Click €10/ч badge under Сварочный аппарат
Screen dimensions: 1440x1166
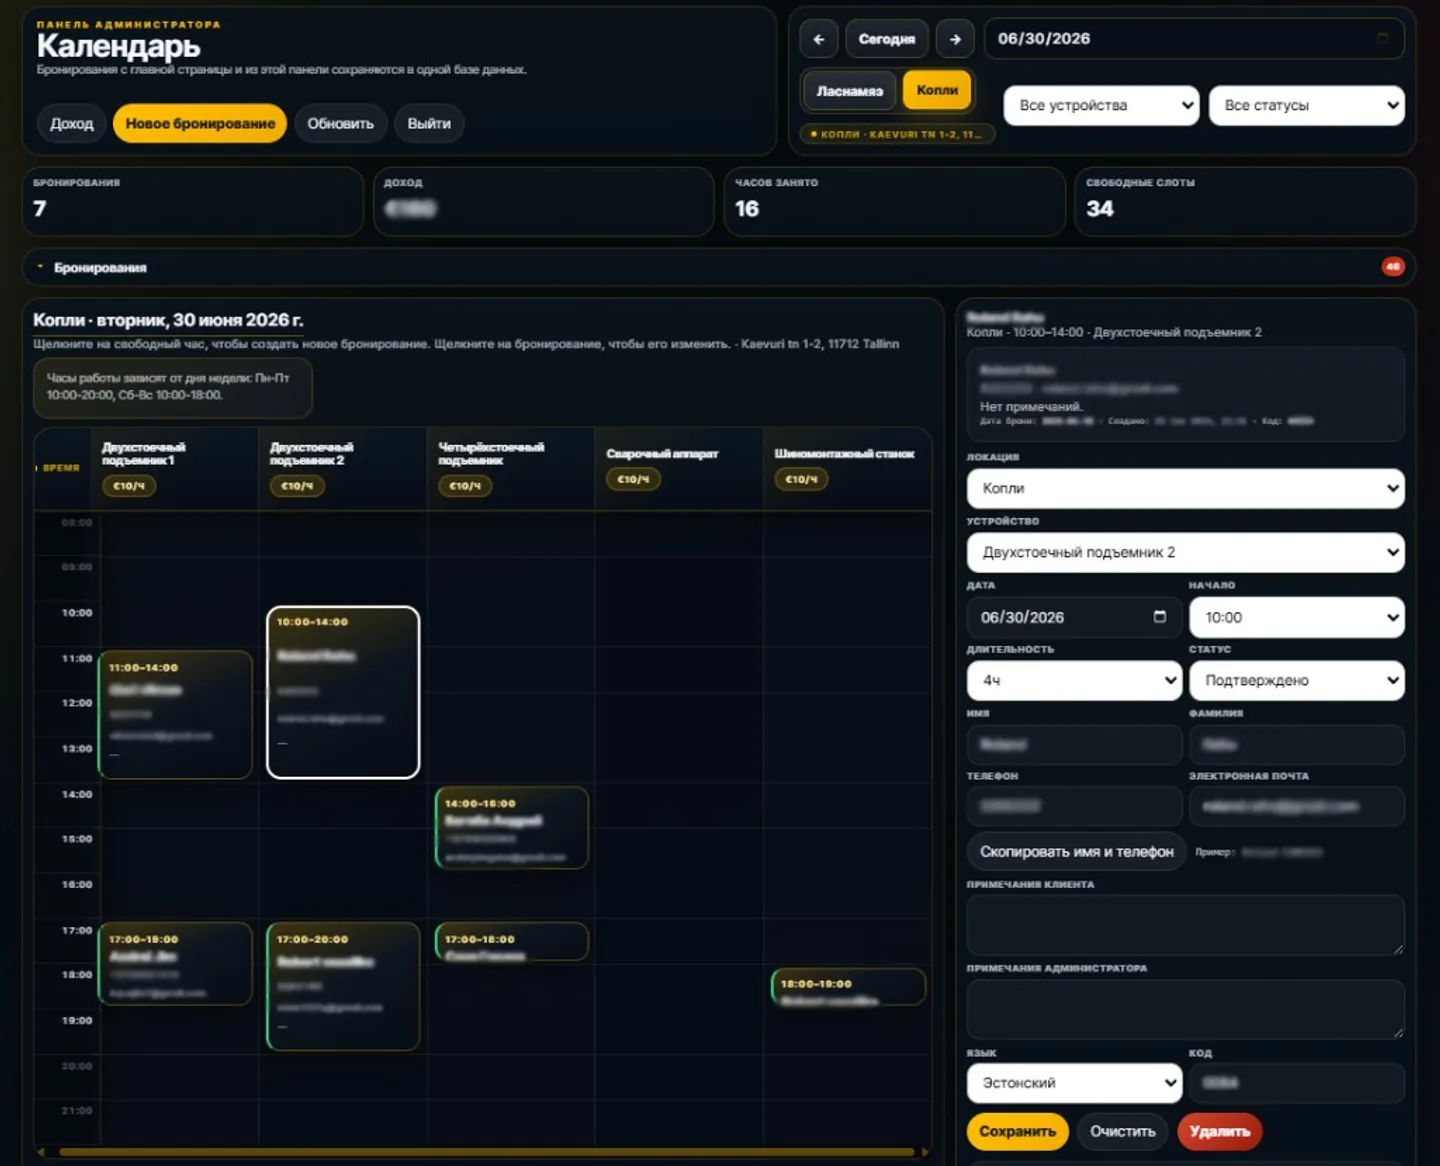[x=633, y=479]
